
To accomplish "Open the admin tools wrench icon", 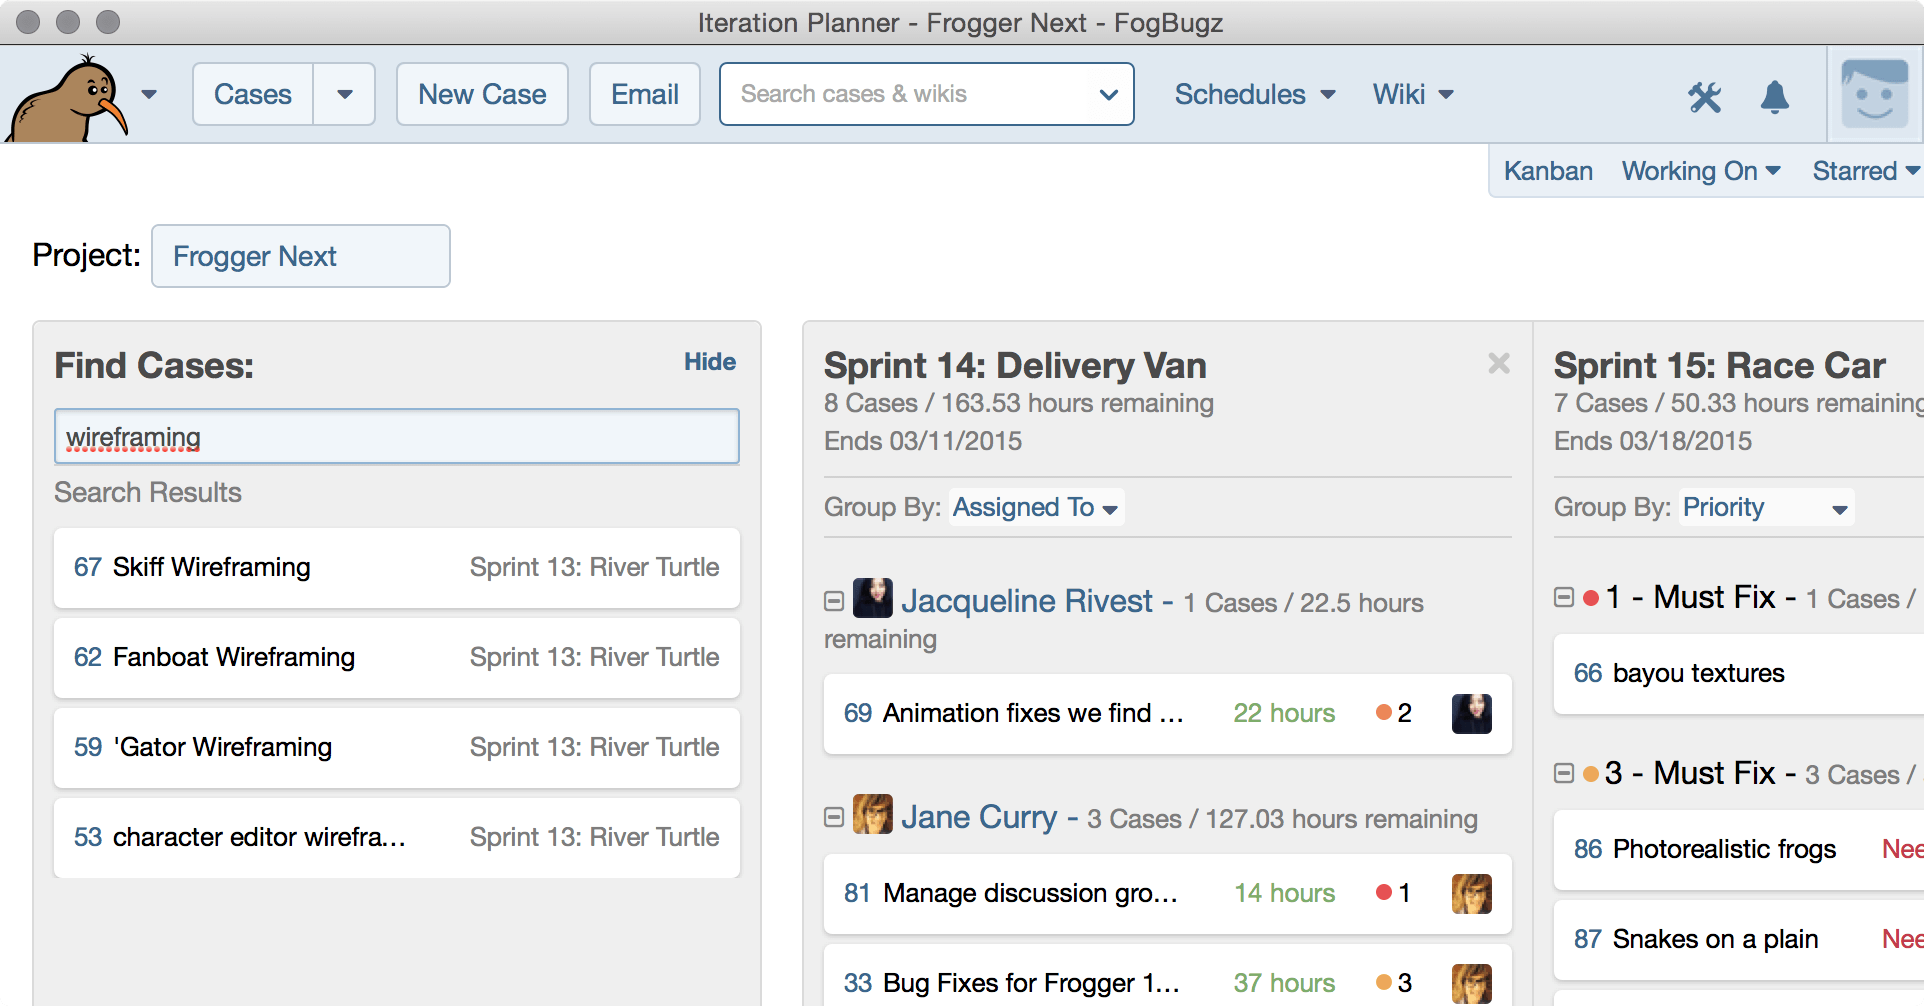I will 1704,97.
